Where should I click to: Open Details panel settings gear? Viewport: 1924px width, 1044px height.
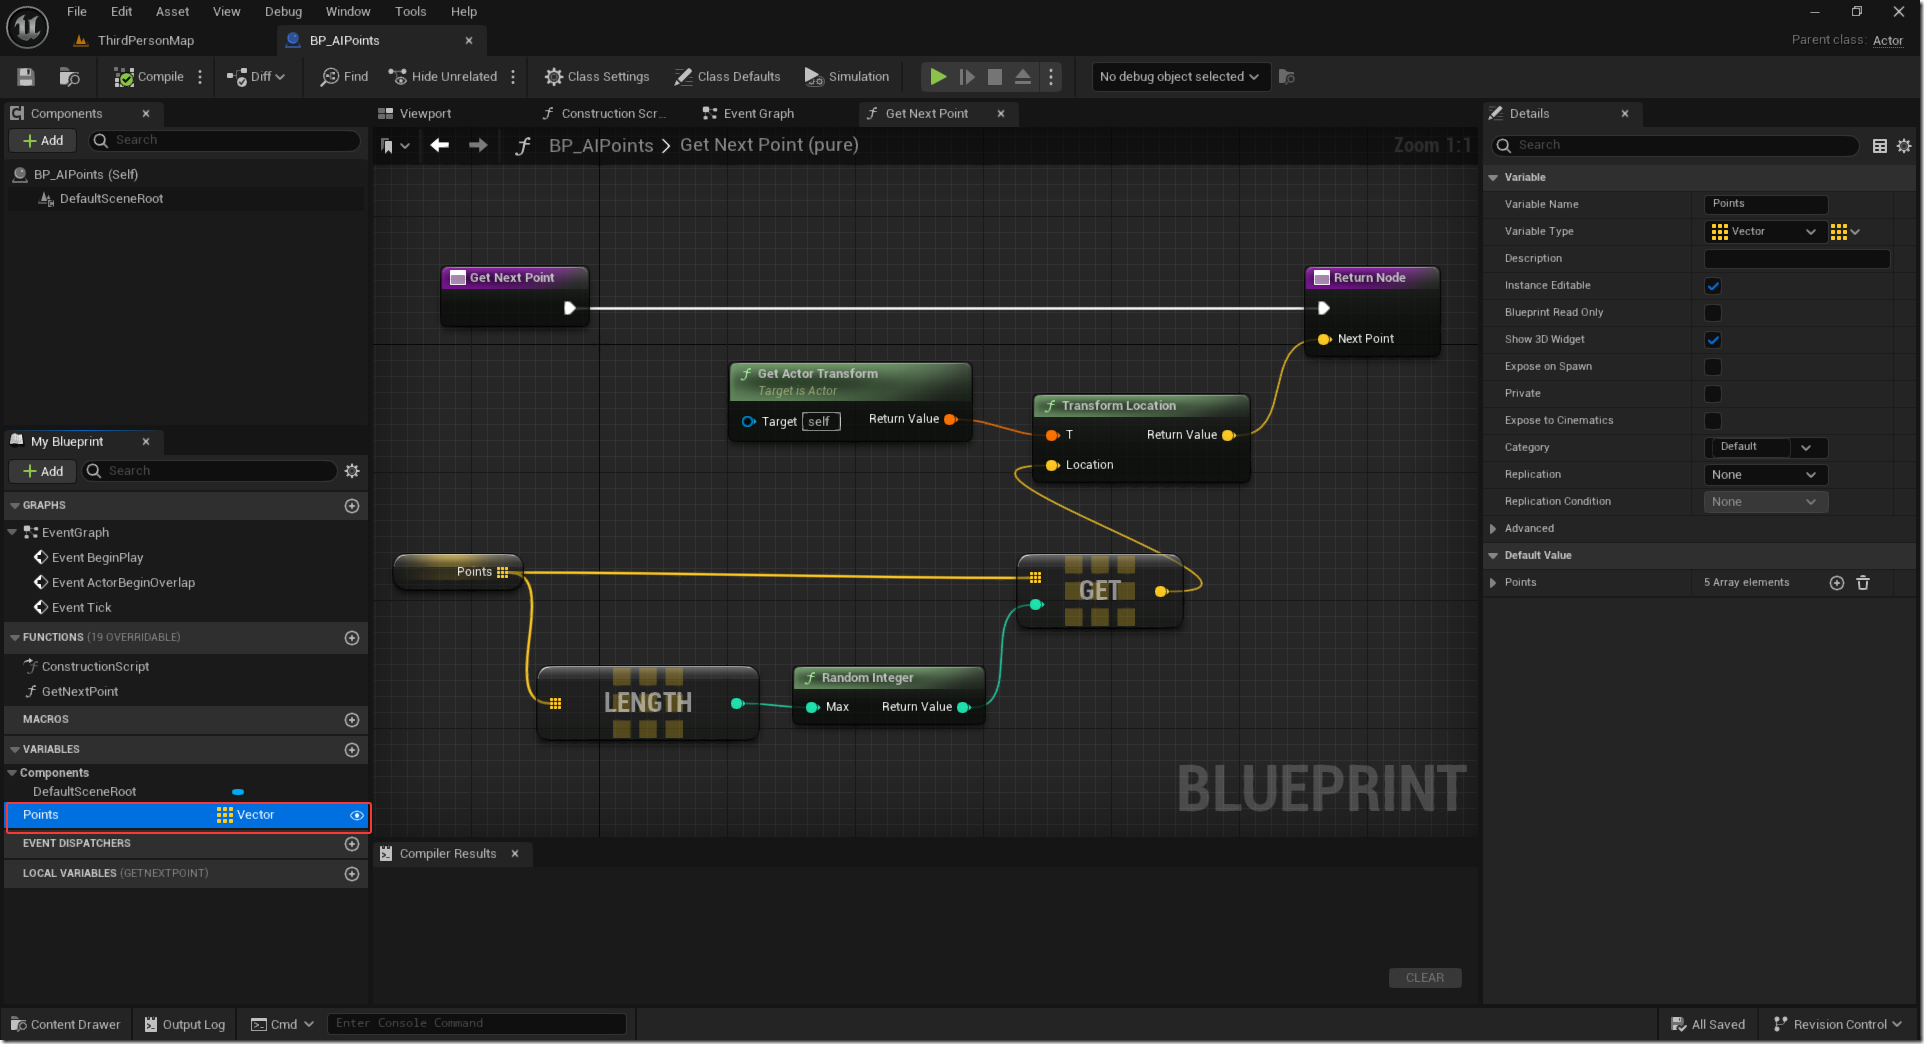point(1904,146)
